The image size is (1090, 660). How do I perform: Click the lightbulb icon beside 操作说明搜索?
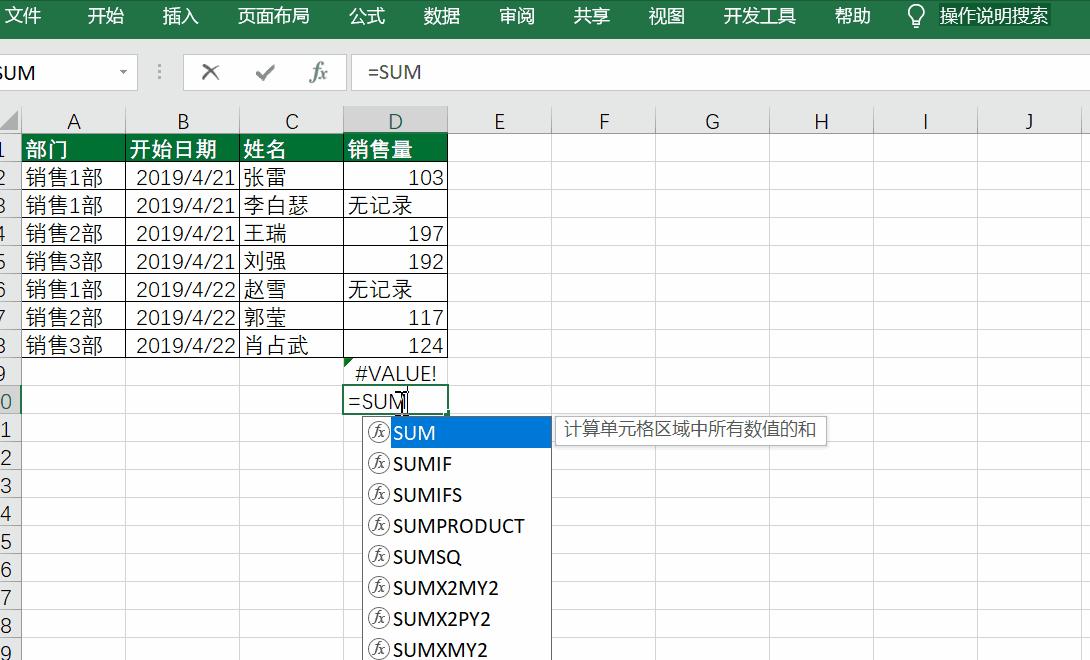916,16
